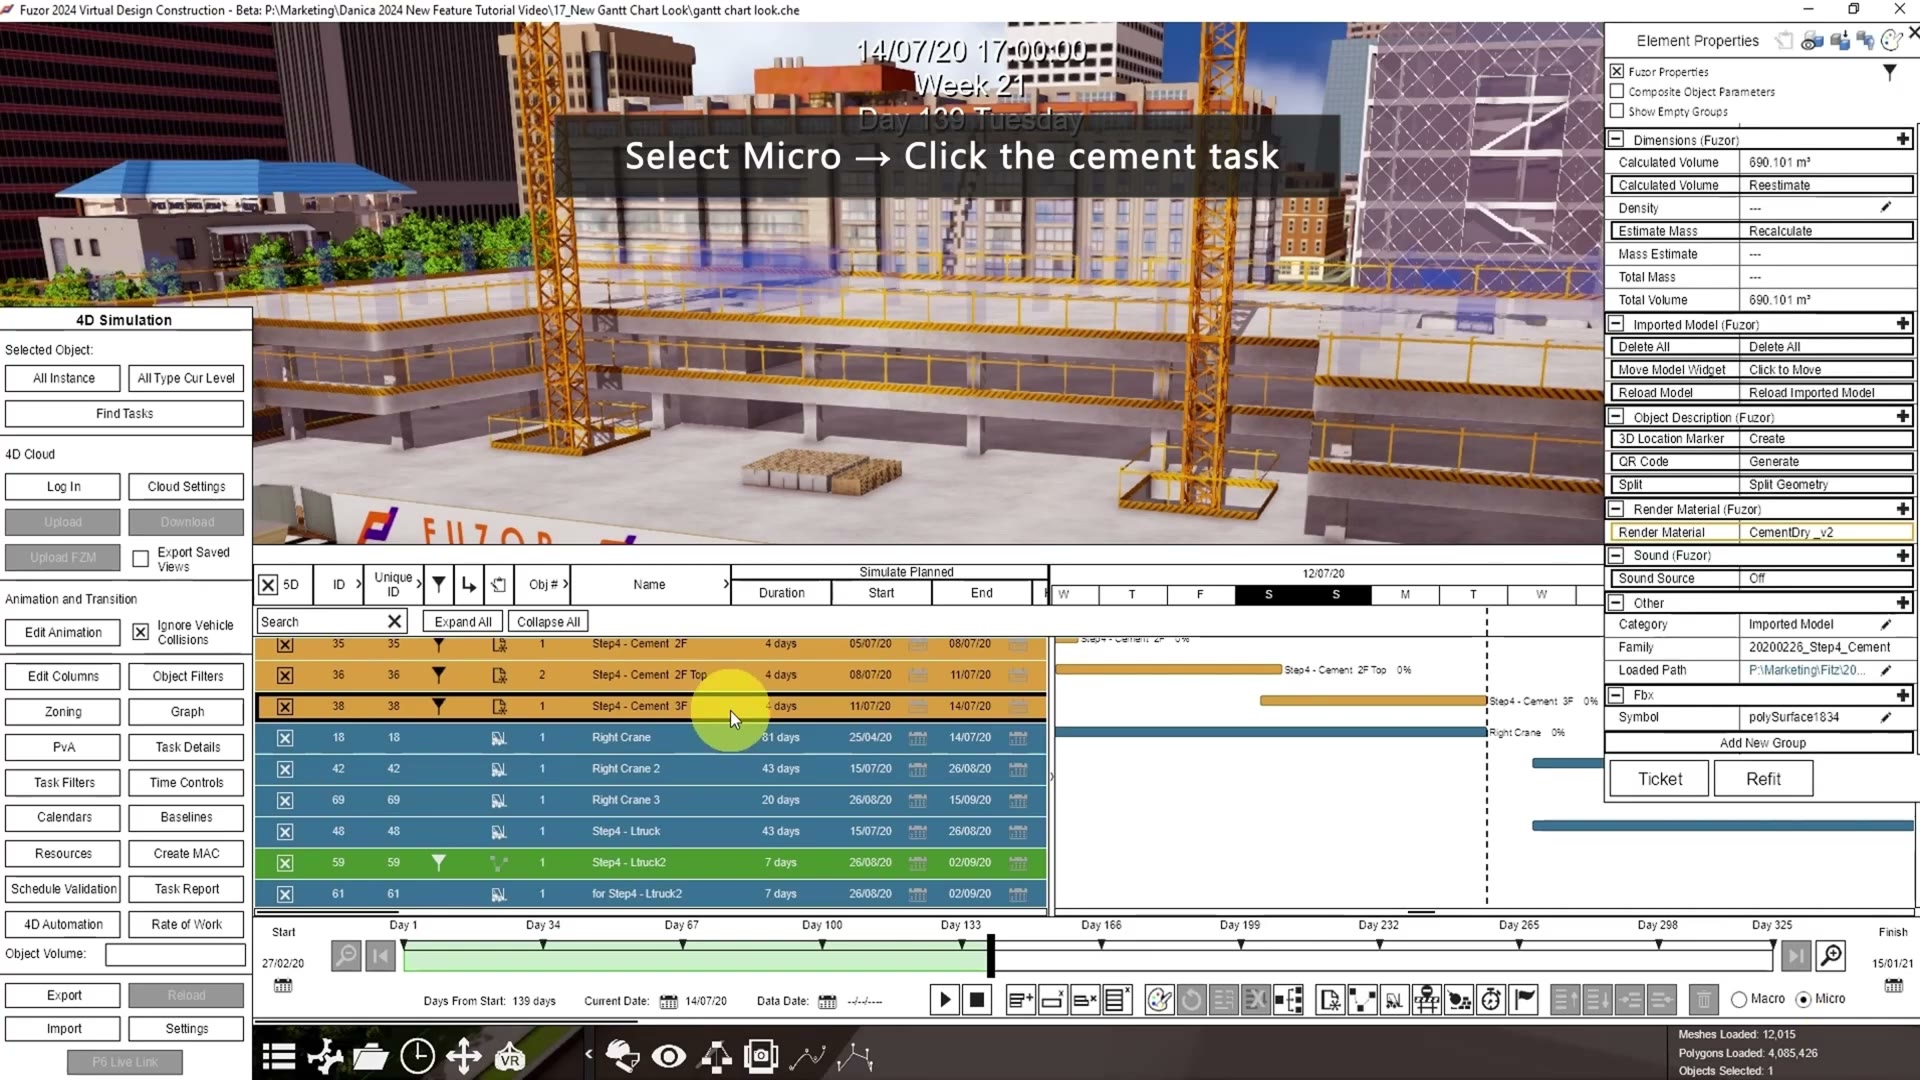Enable the Show Empty Groups checkbox
The image size is (1920, 1080).
(x=1617, y=111)
